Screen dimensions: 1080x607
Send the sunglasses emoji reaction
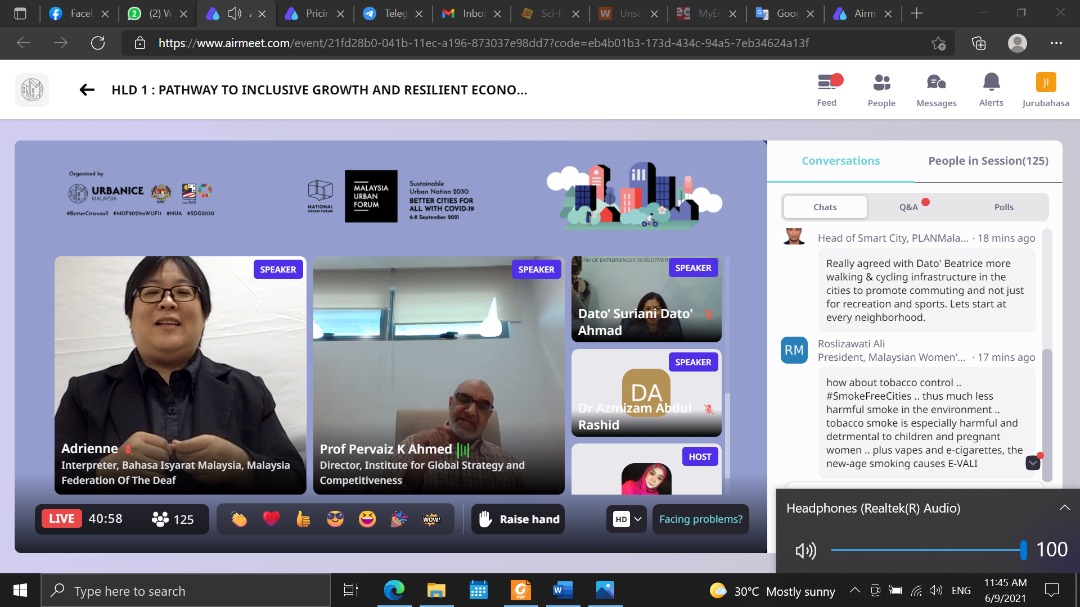coord(335,519)
